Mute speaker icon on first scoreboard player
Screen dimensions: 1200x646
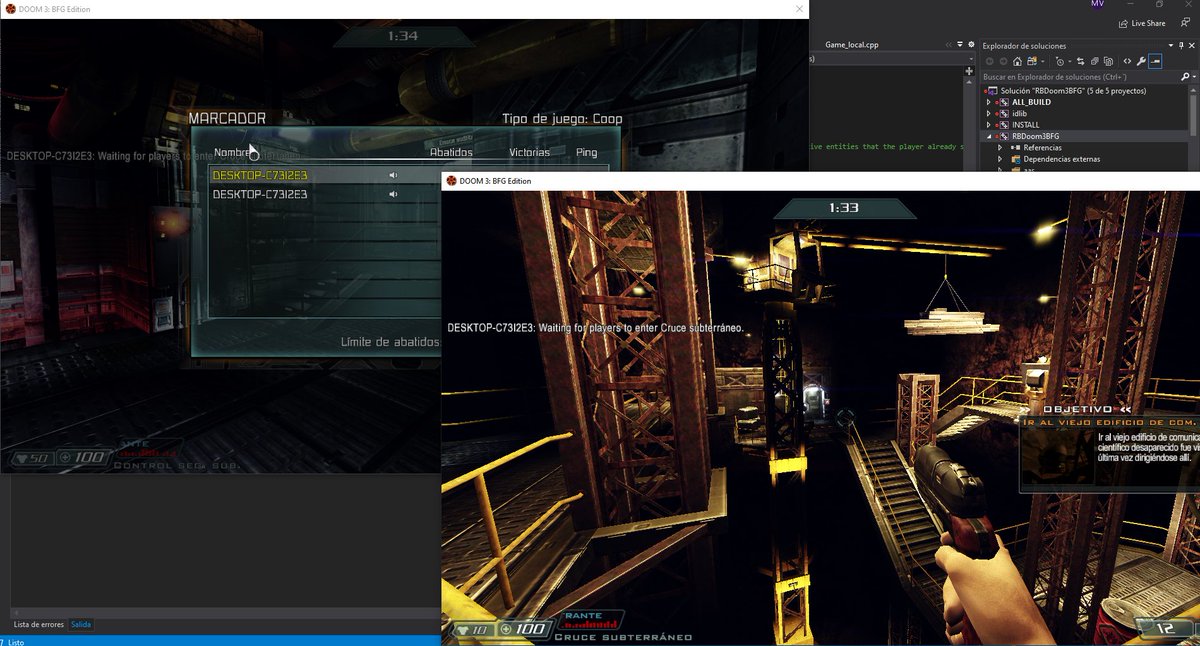[x=394, y=175]
